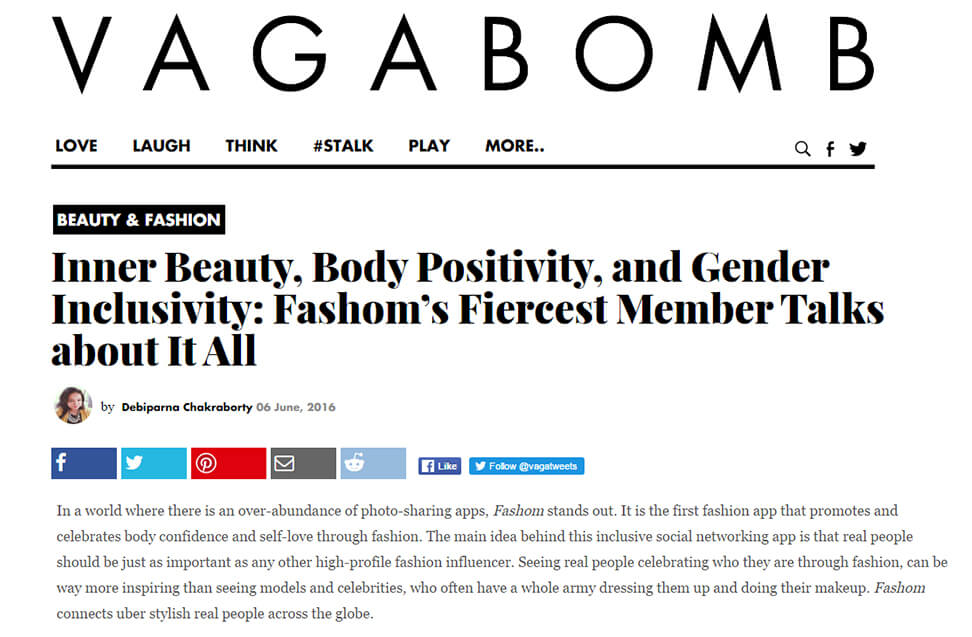
Task: Go to the THINK section
Action: coord(251,146)
